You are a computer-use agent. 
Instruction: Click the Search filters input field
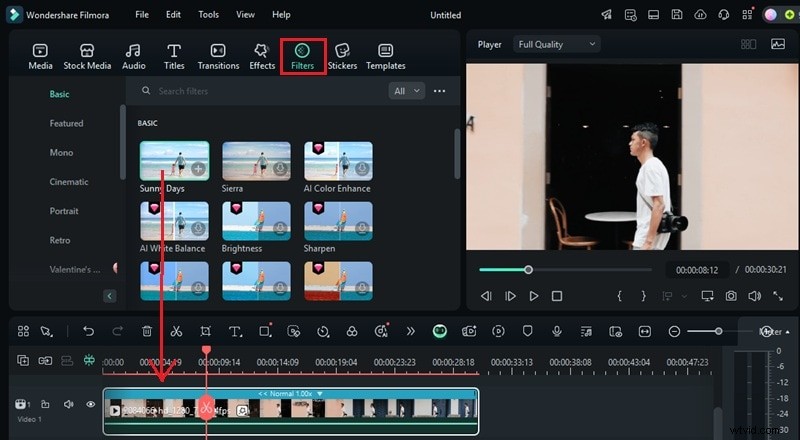point(260,91)
